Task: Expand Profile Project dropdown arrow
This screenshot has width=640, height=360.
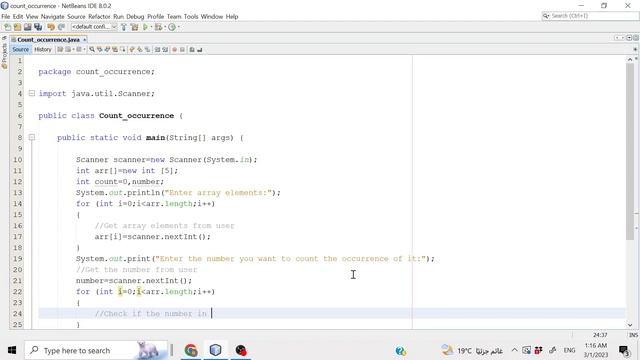Action: point(179,27)
